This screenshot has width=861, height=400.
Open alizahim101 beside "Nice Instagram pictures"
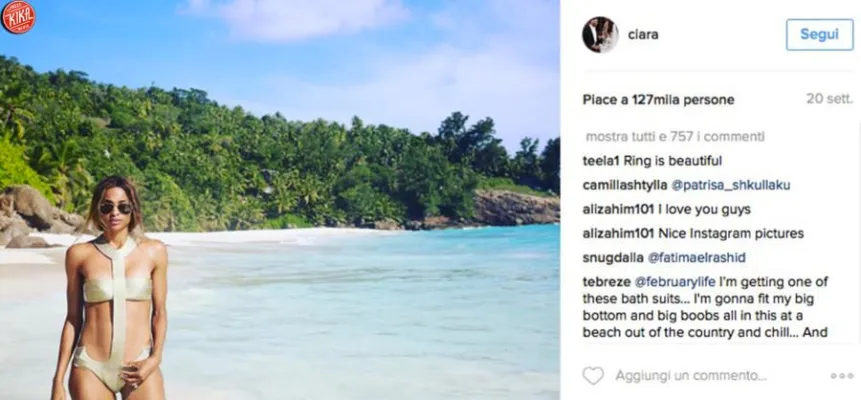tap(620, 234)
